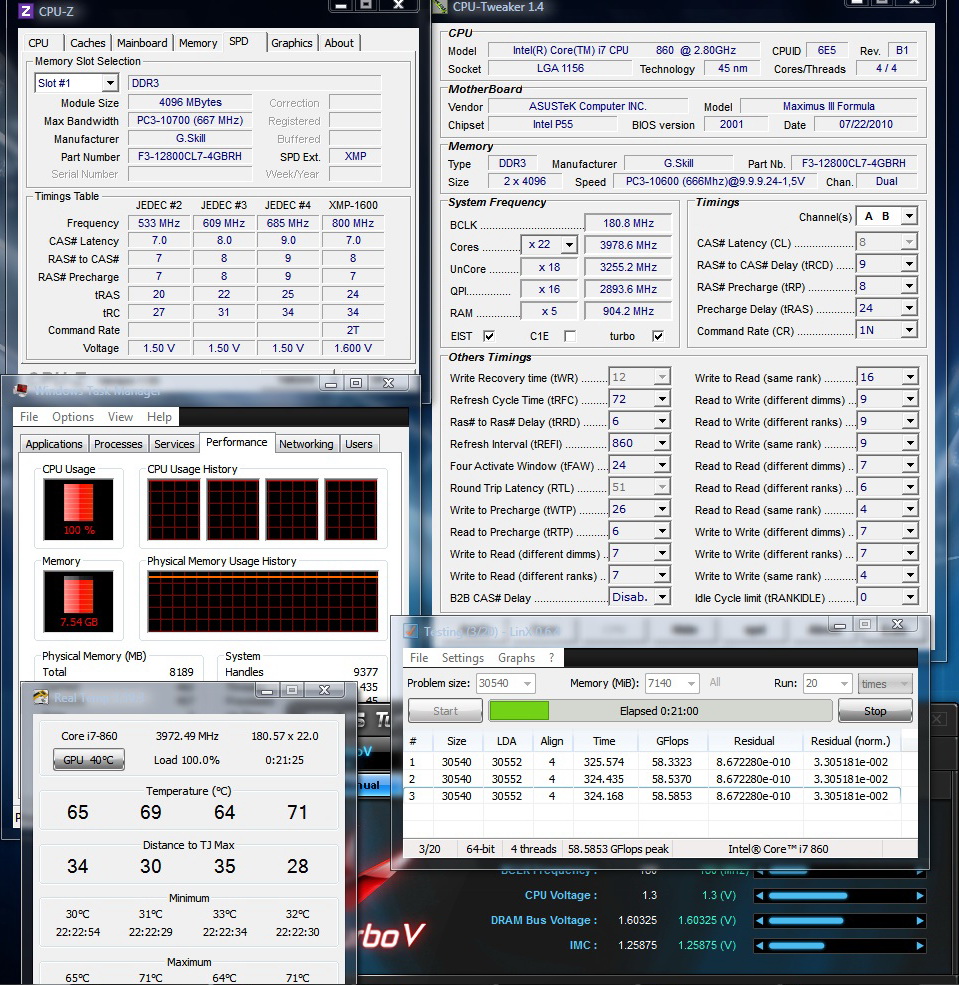
Task: Adjust the CPU Voltage slider in TurboV
Action: 839,895
